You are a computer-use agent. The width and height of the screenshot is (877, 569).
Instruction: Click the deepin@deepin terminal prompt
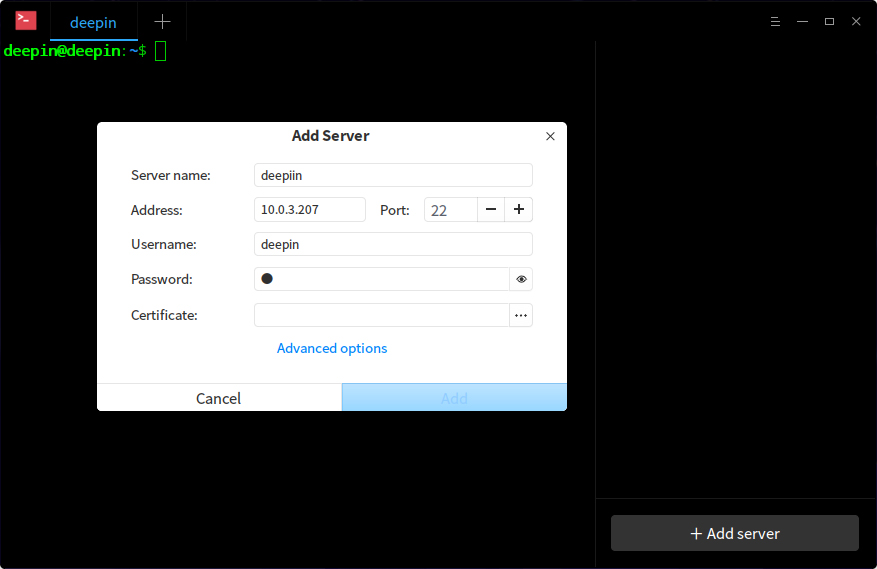click(x=75, y=51)
